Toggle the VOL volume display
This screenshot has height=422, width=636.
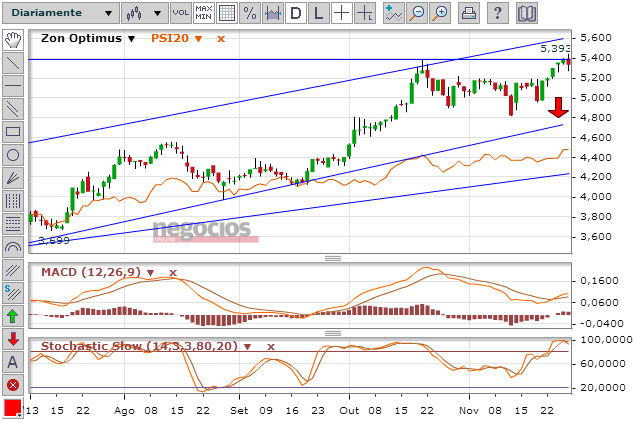pyautogui.click(x=180, y=13)
